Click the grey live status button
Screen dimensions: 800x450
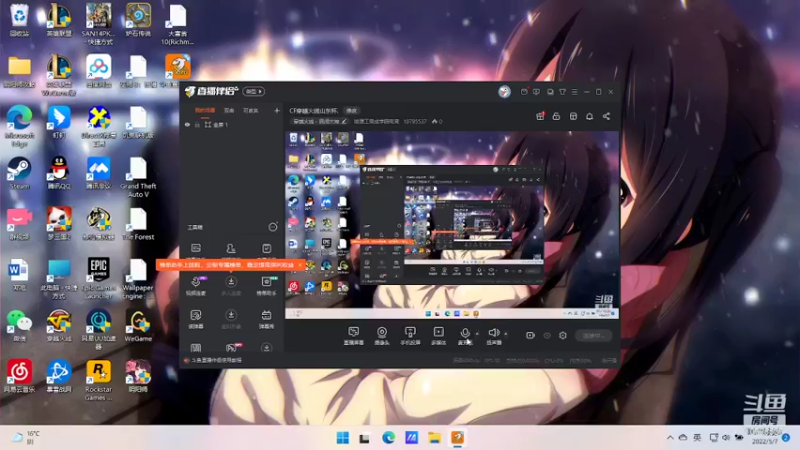[594, 335]
